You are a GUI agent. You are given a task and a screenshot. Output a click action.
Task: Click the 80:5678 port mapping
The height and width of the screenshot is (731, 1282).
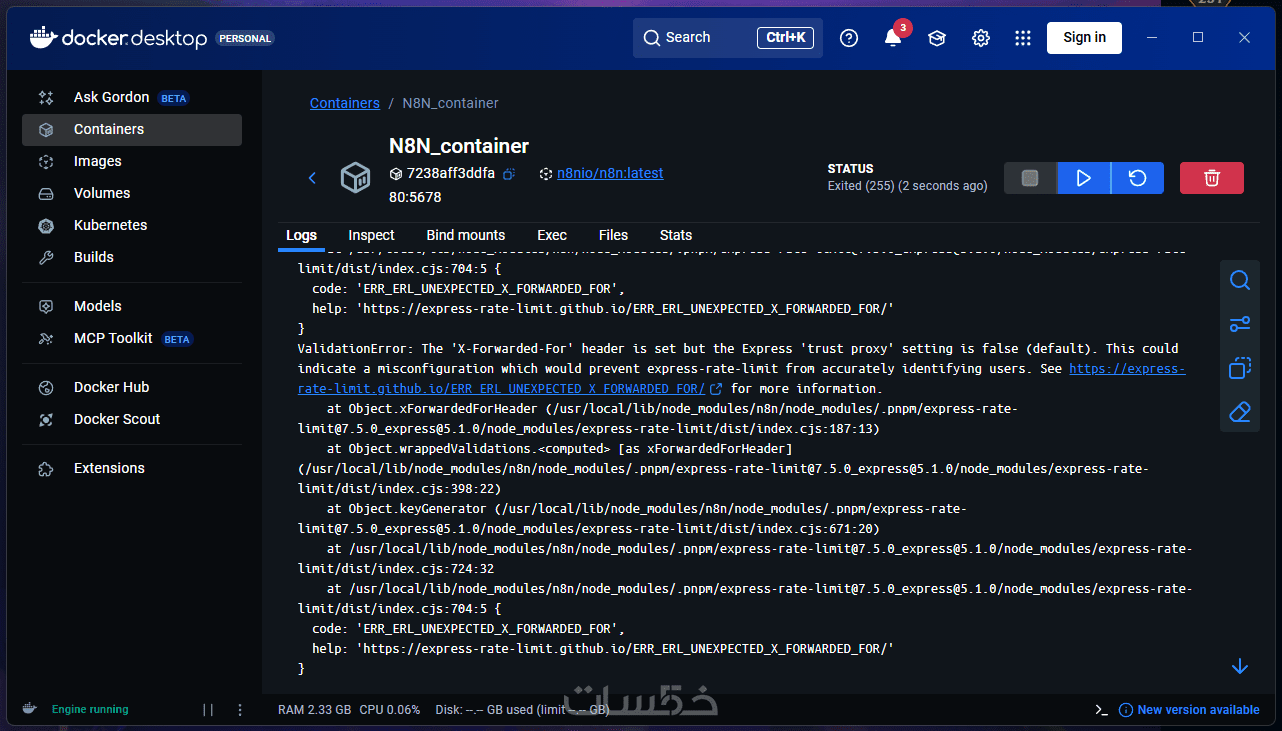(x=415, y=197)
